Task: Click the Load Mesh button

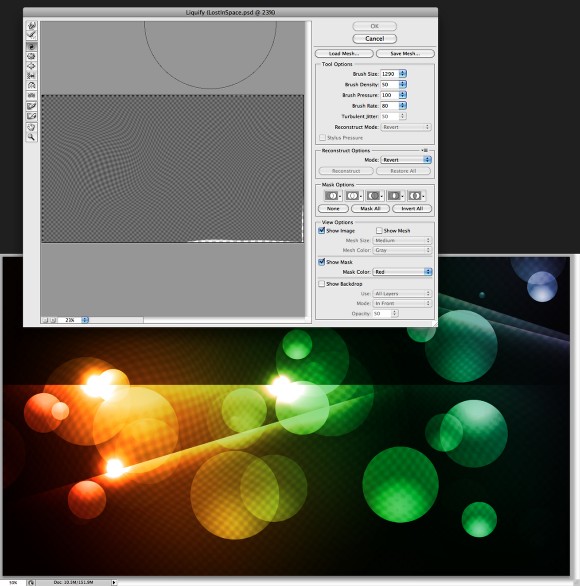Action: tap(344, 53)
